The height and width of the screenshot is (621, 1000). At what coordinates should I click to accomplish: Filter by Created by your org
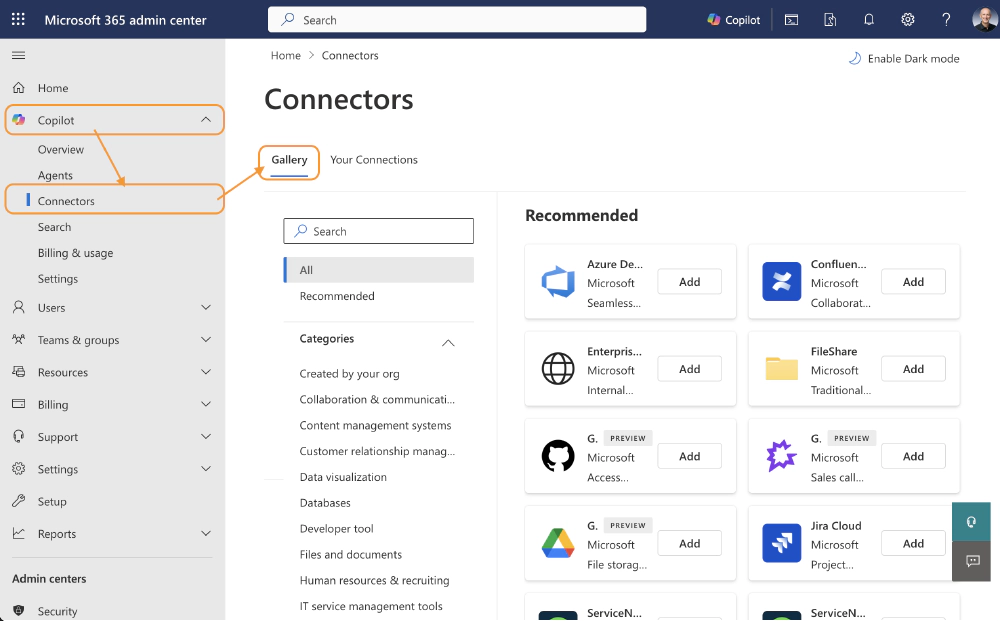click(349, 374)
